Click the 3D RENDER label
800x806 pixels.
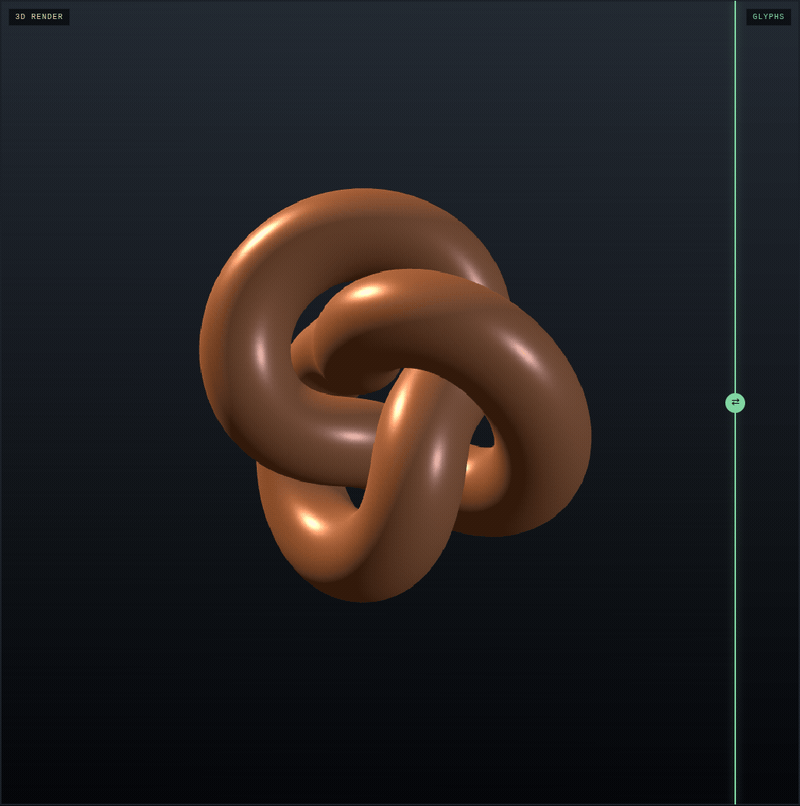point(39,16)
